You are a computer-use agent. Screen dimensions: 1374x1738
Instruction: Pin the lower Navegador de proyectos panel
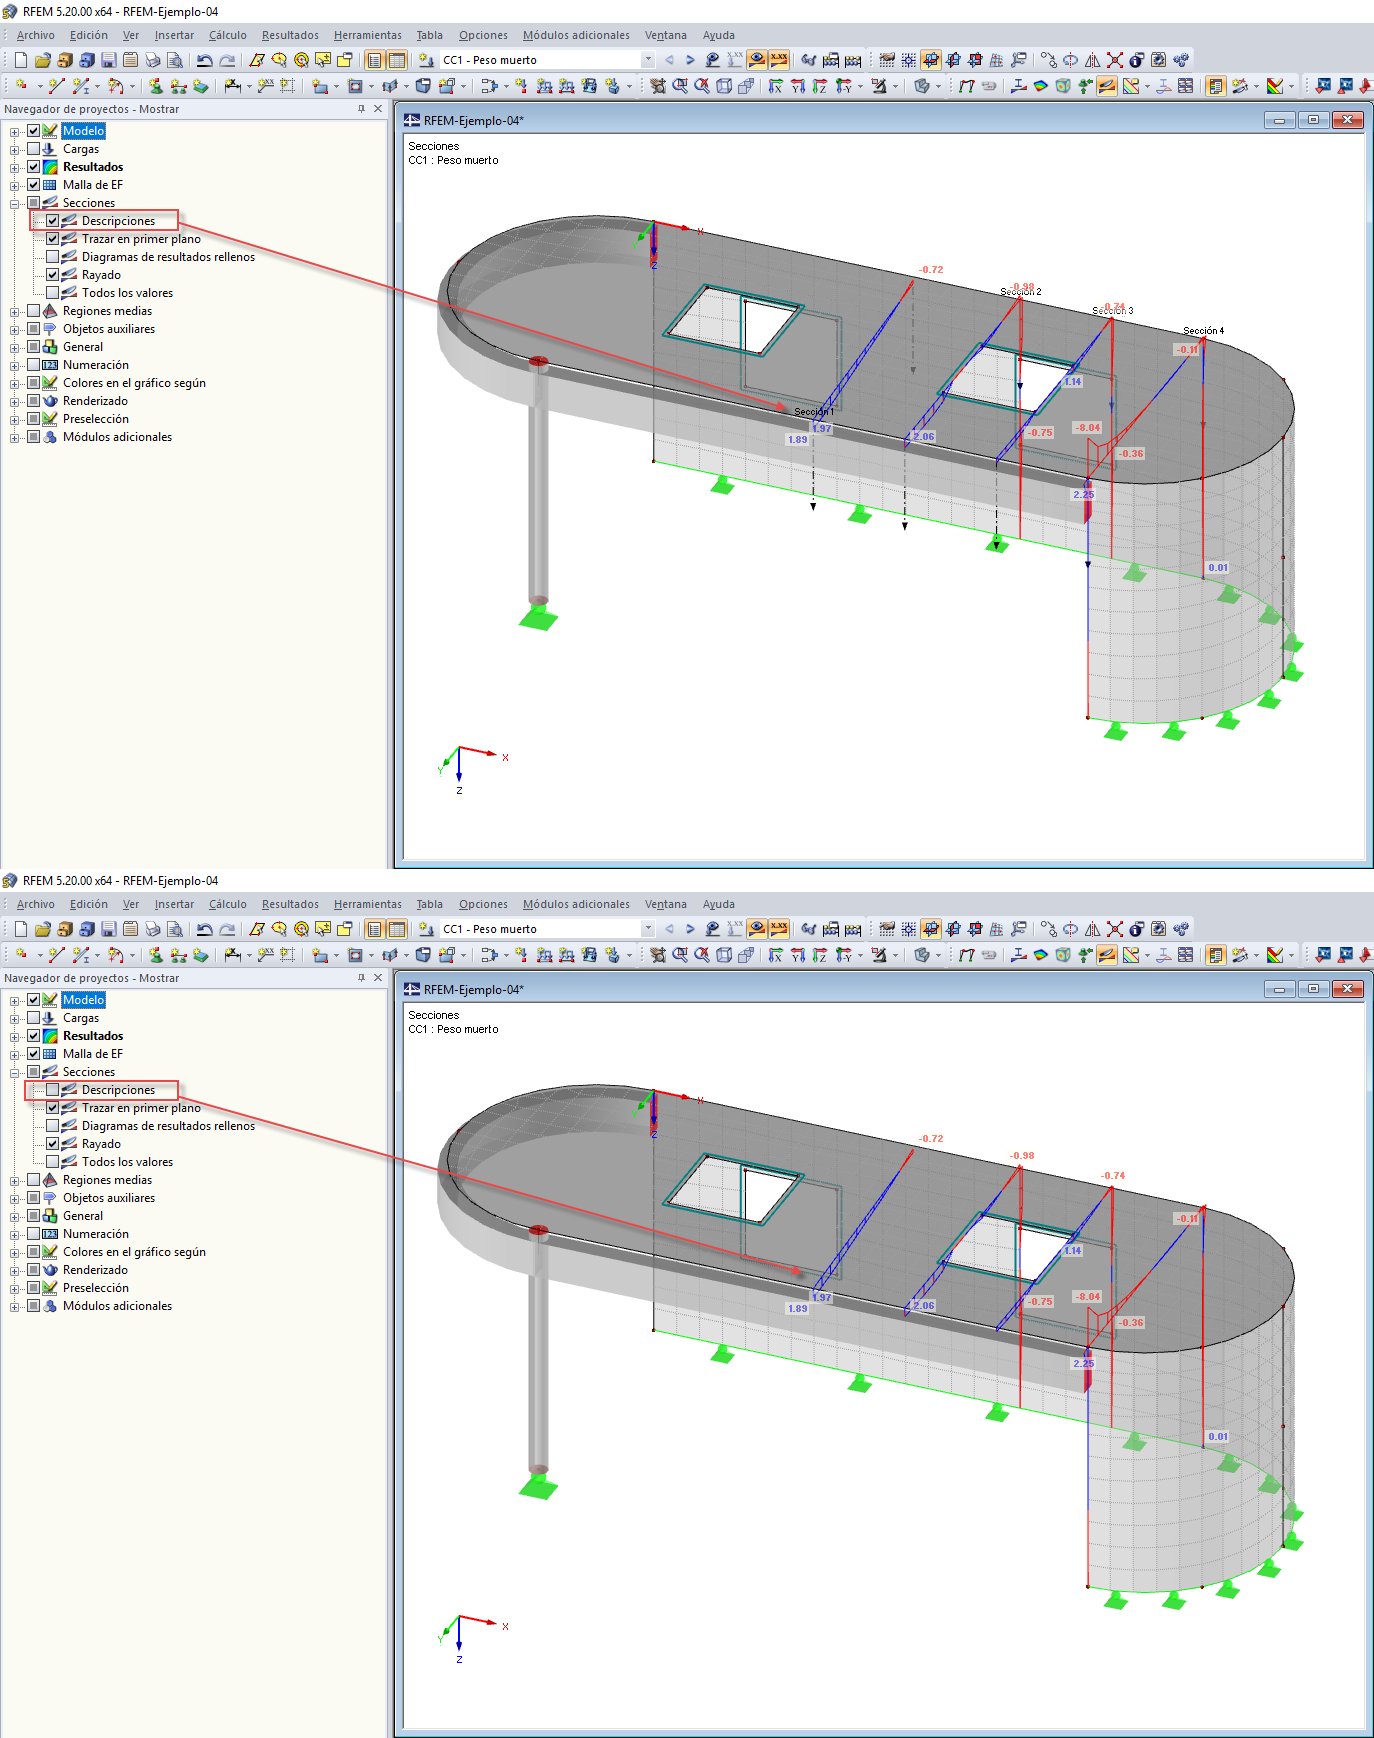361,978
